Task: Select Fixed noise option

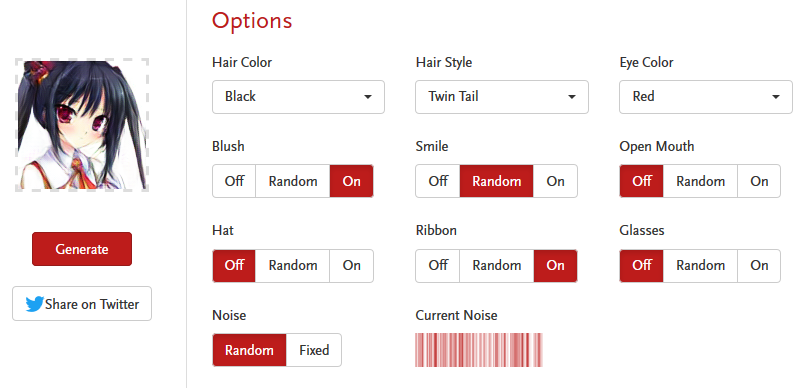Action: (314, 350)
